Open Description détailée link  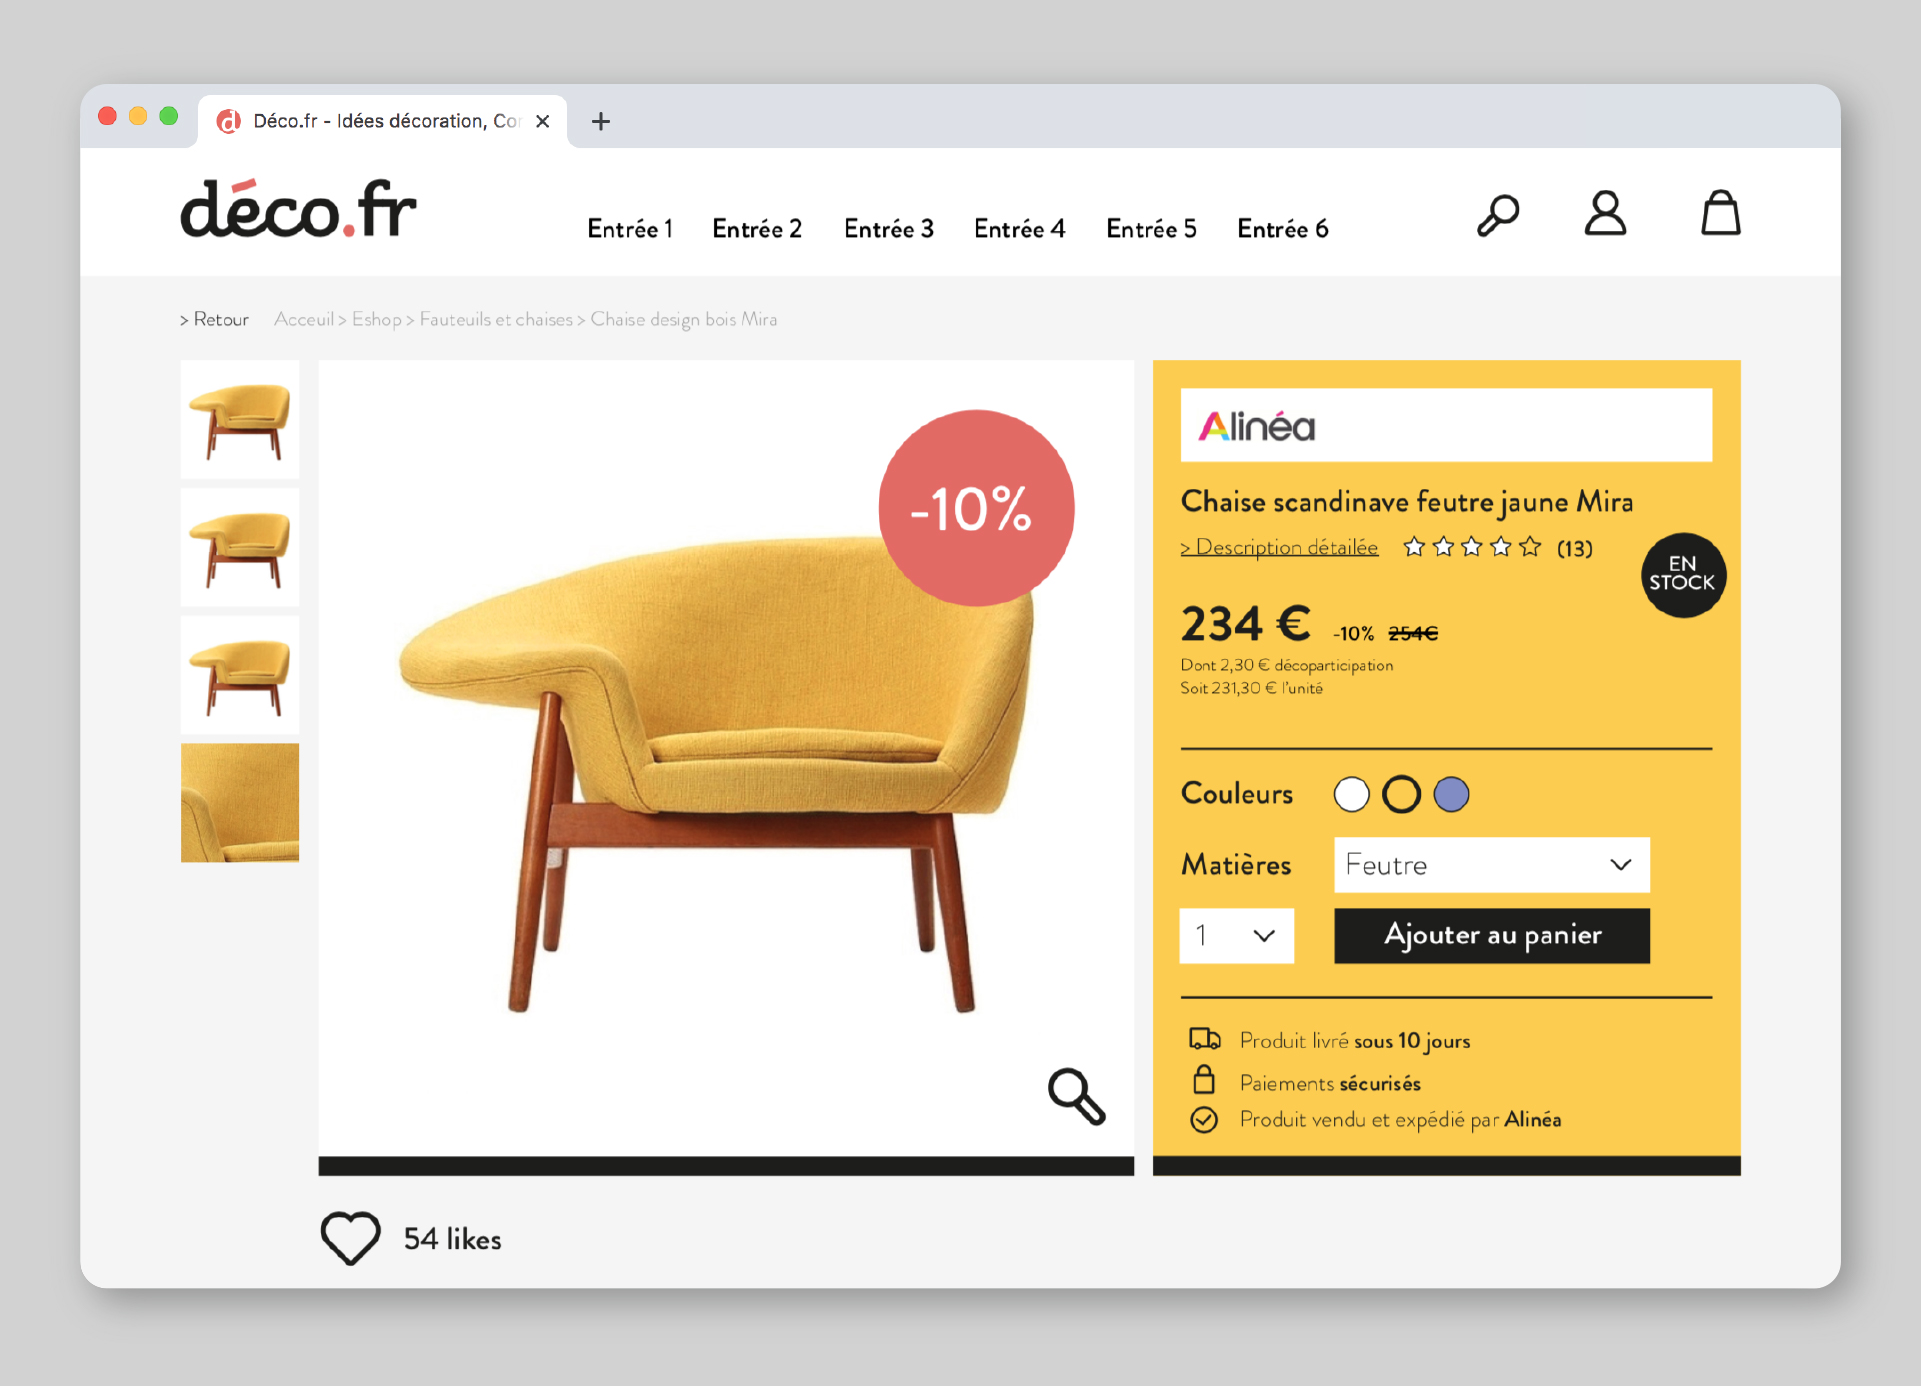pyautogui.click(x=1279, y=547)
